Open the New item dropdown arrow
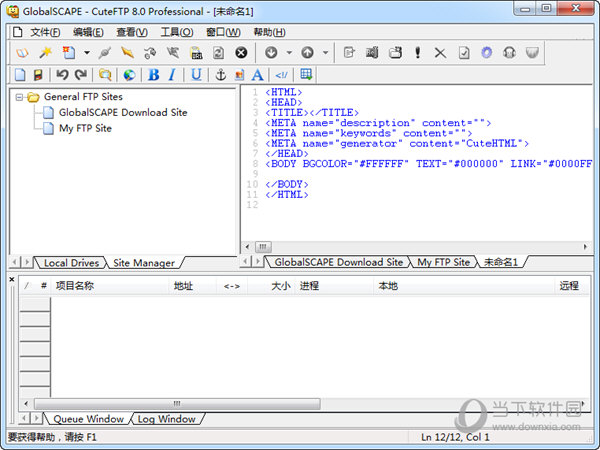 (x=87, y=52)
